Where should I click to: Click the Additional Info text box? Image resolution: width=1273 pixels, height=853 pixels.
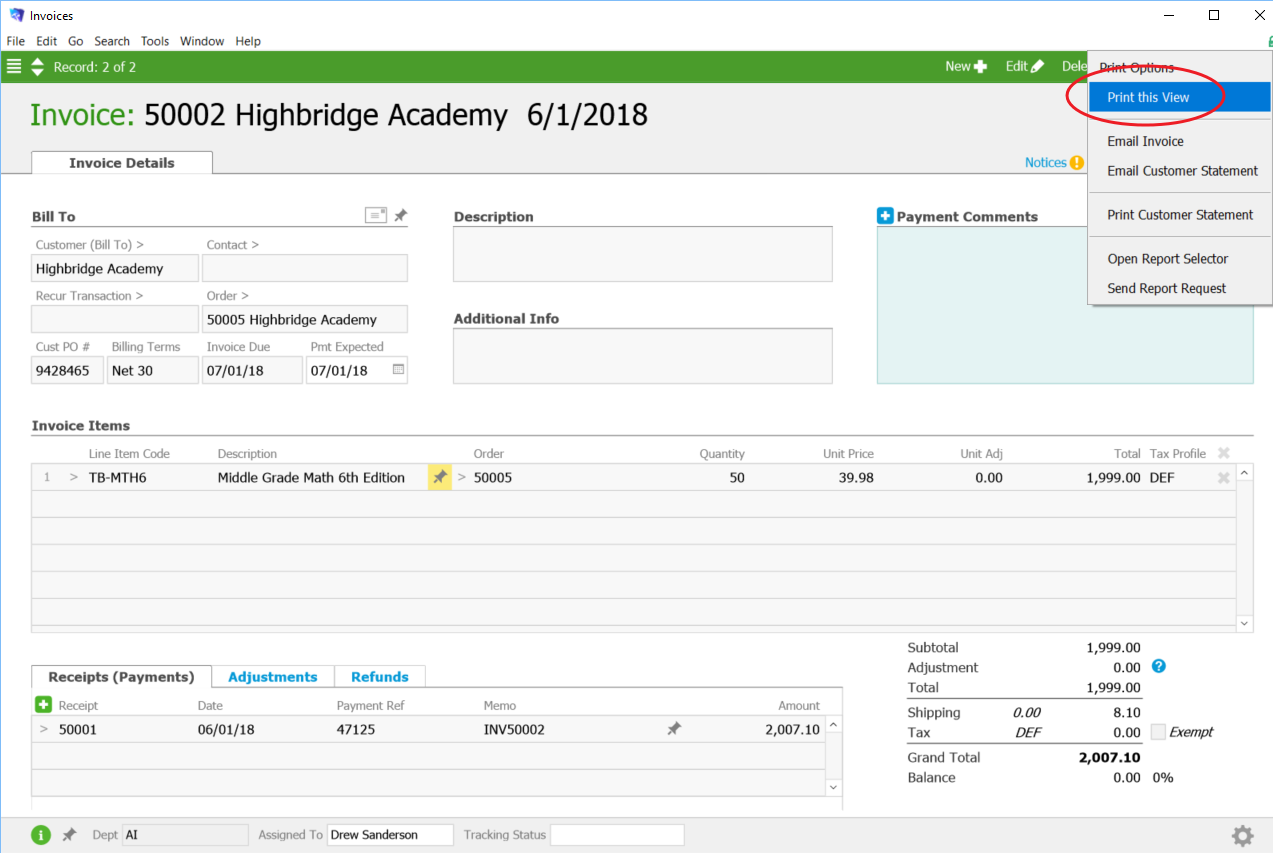643,356
